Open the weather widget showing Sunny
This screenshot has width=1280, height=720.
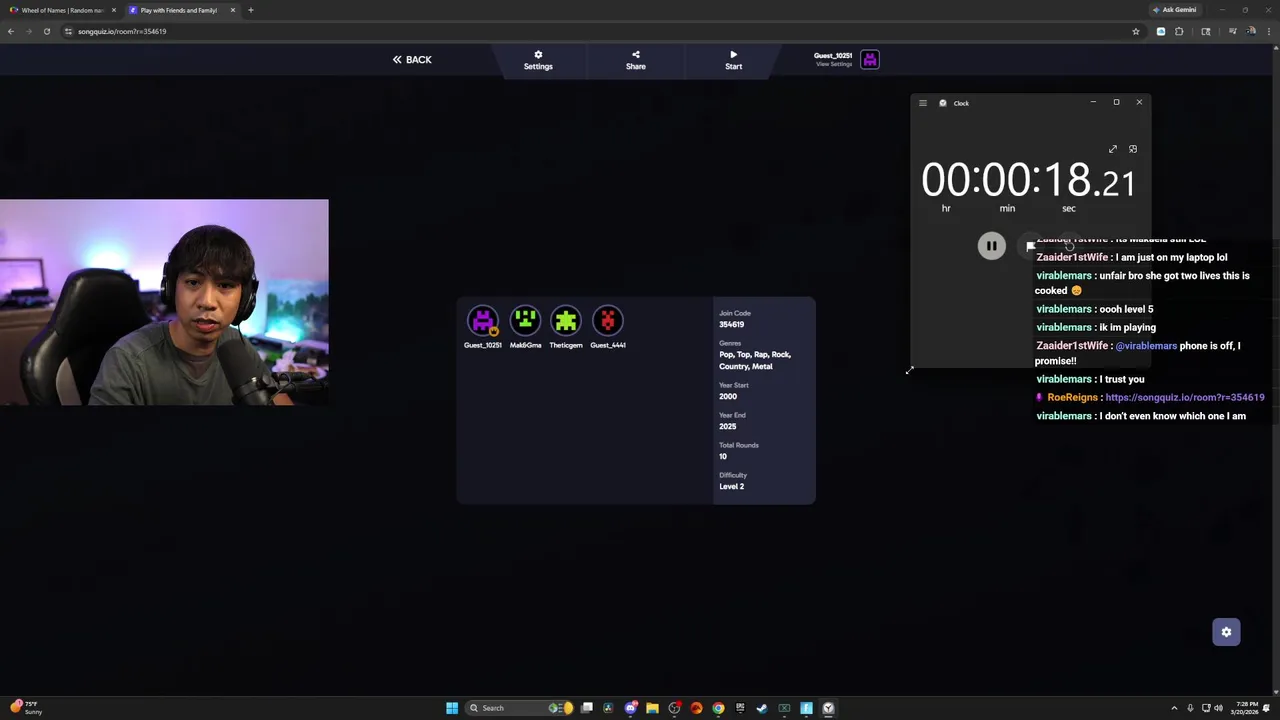click(27, 708)
